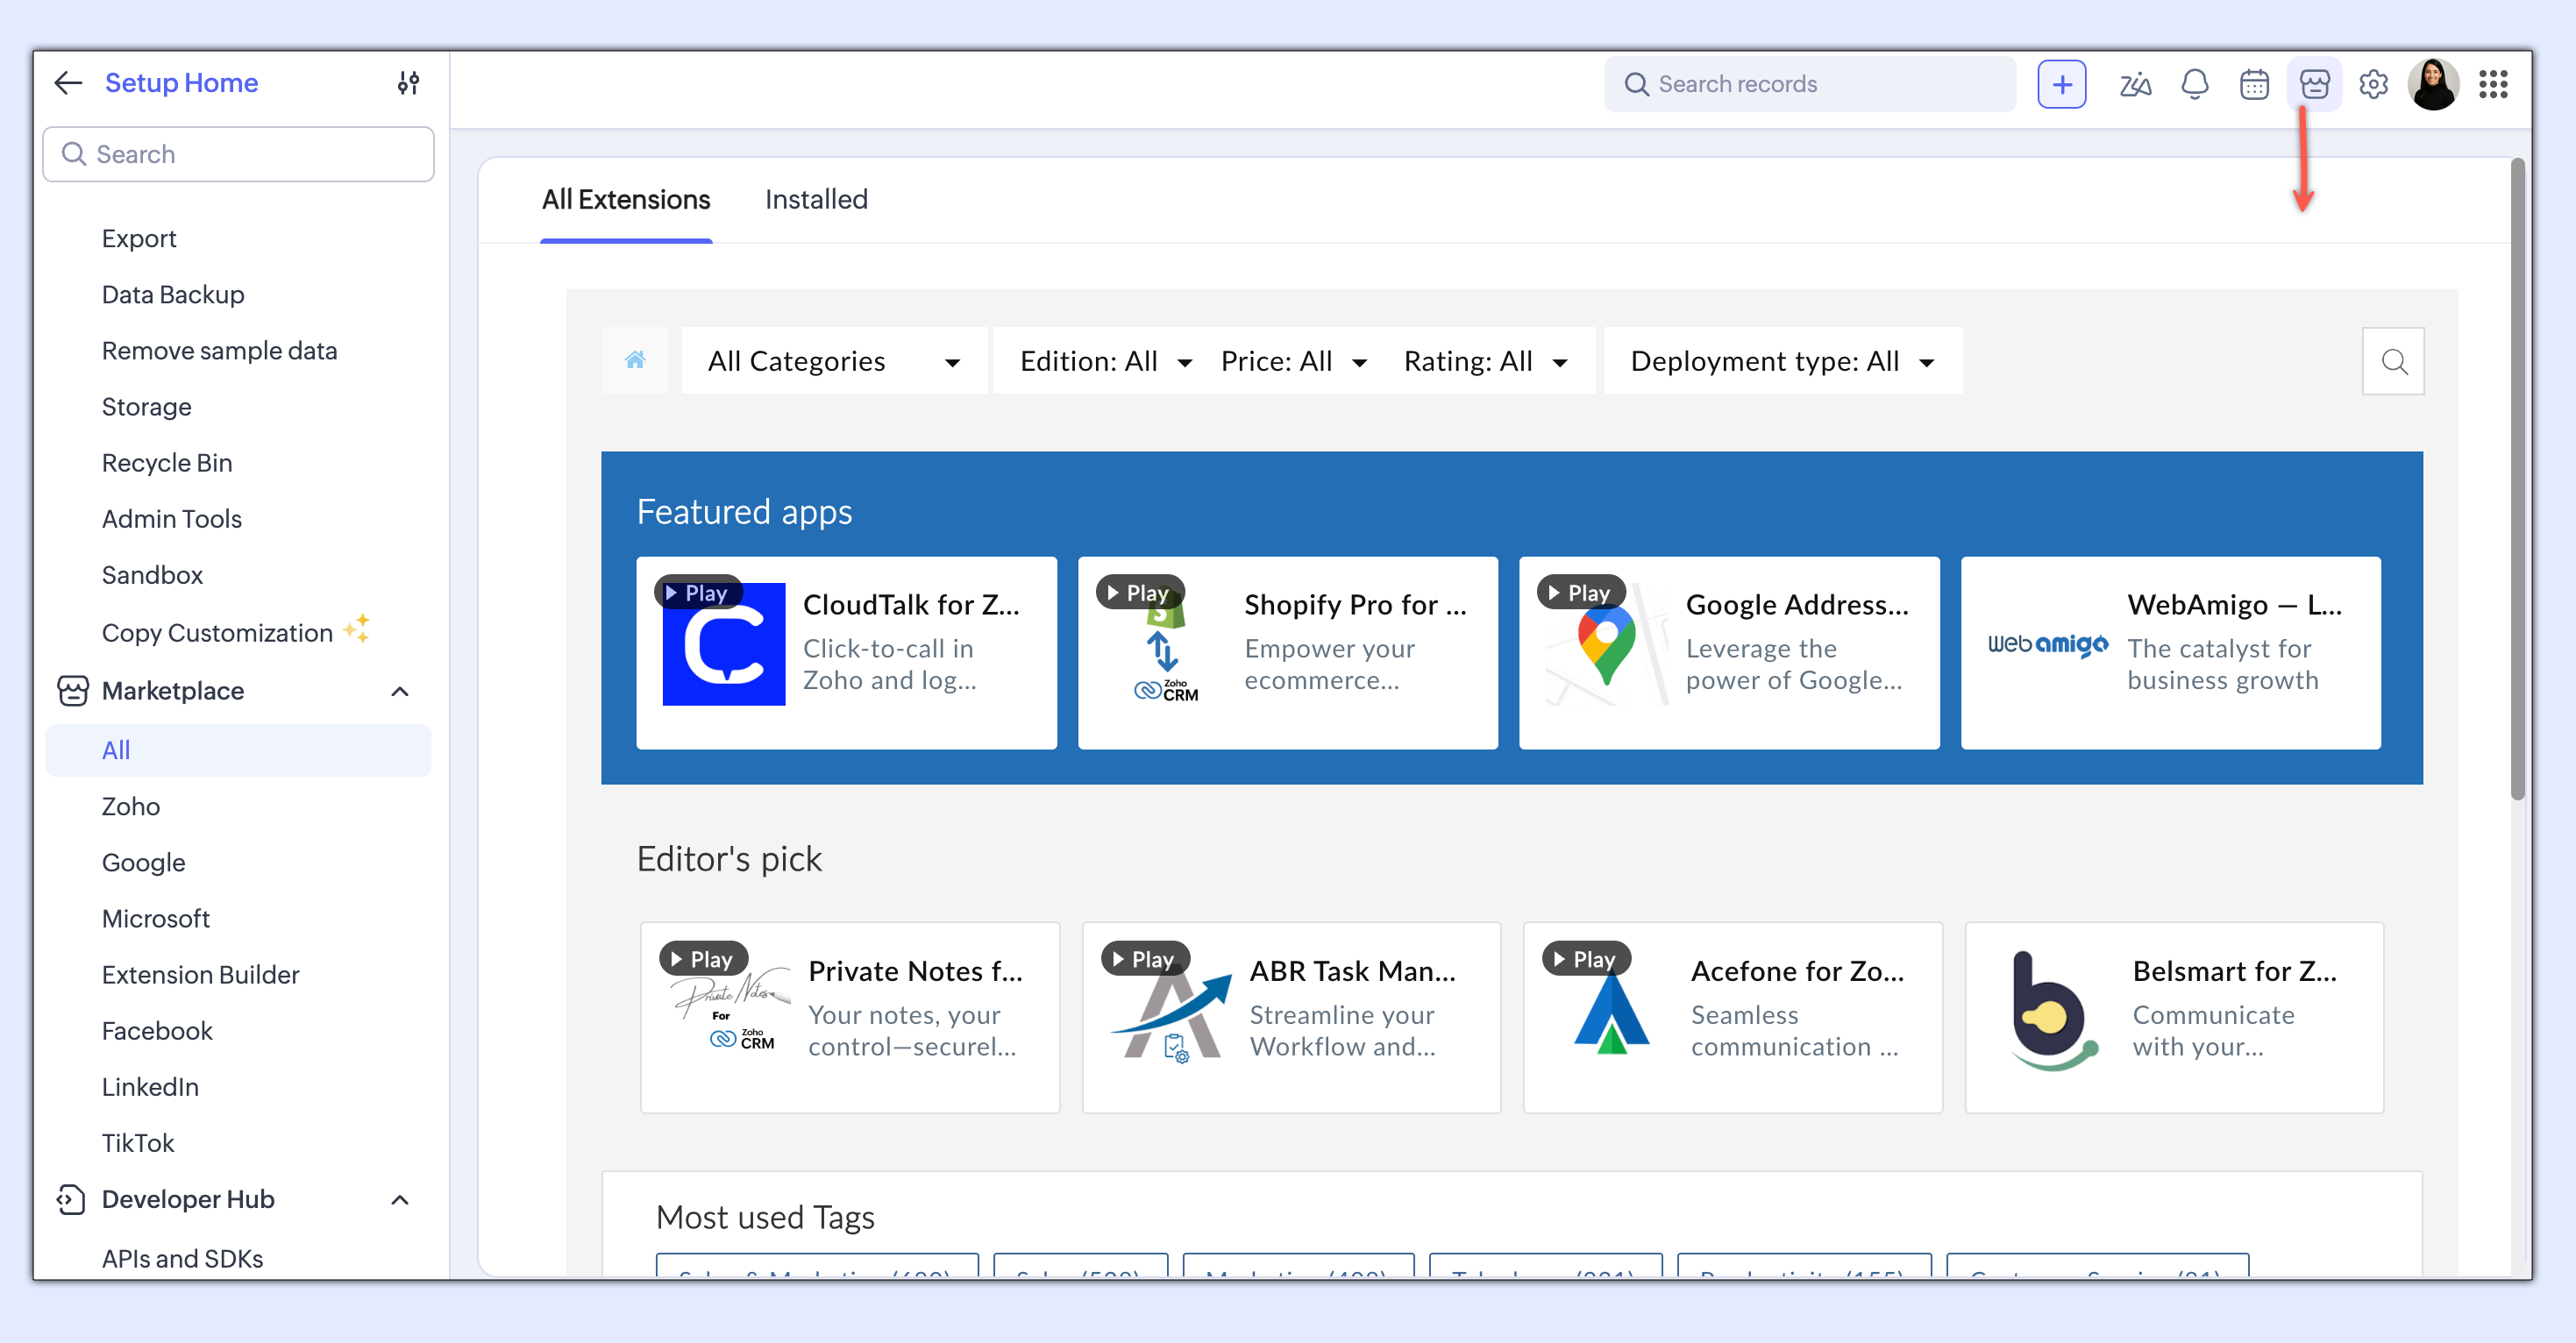Open the calendar icon in header

[x=2254, y=84]
